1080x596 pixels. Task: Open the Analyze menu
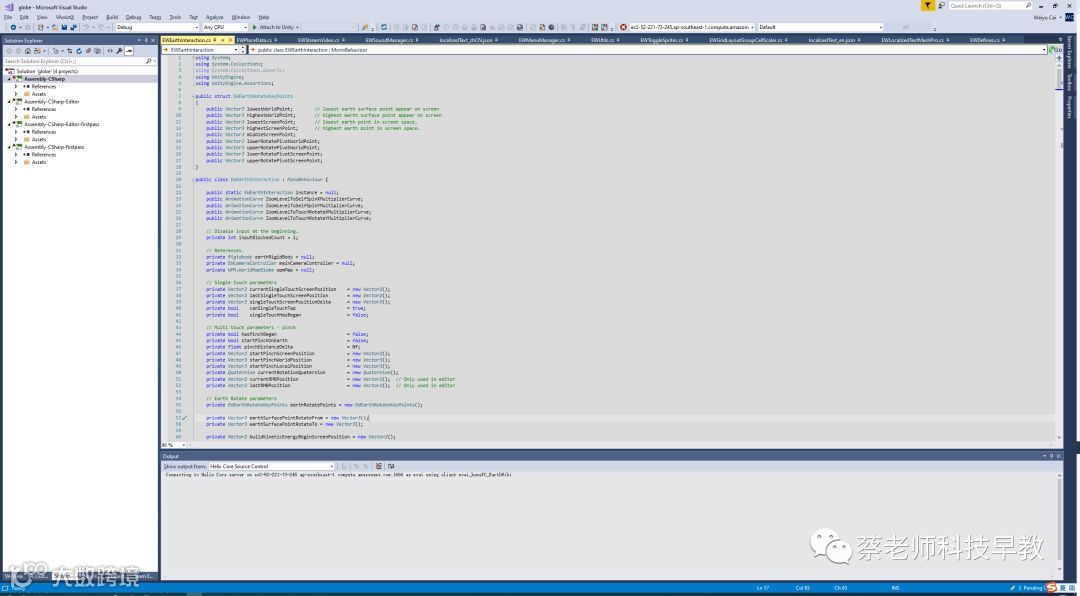click(x=214, y=17)
